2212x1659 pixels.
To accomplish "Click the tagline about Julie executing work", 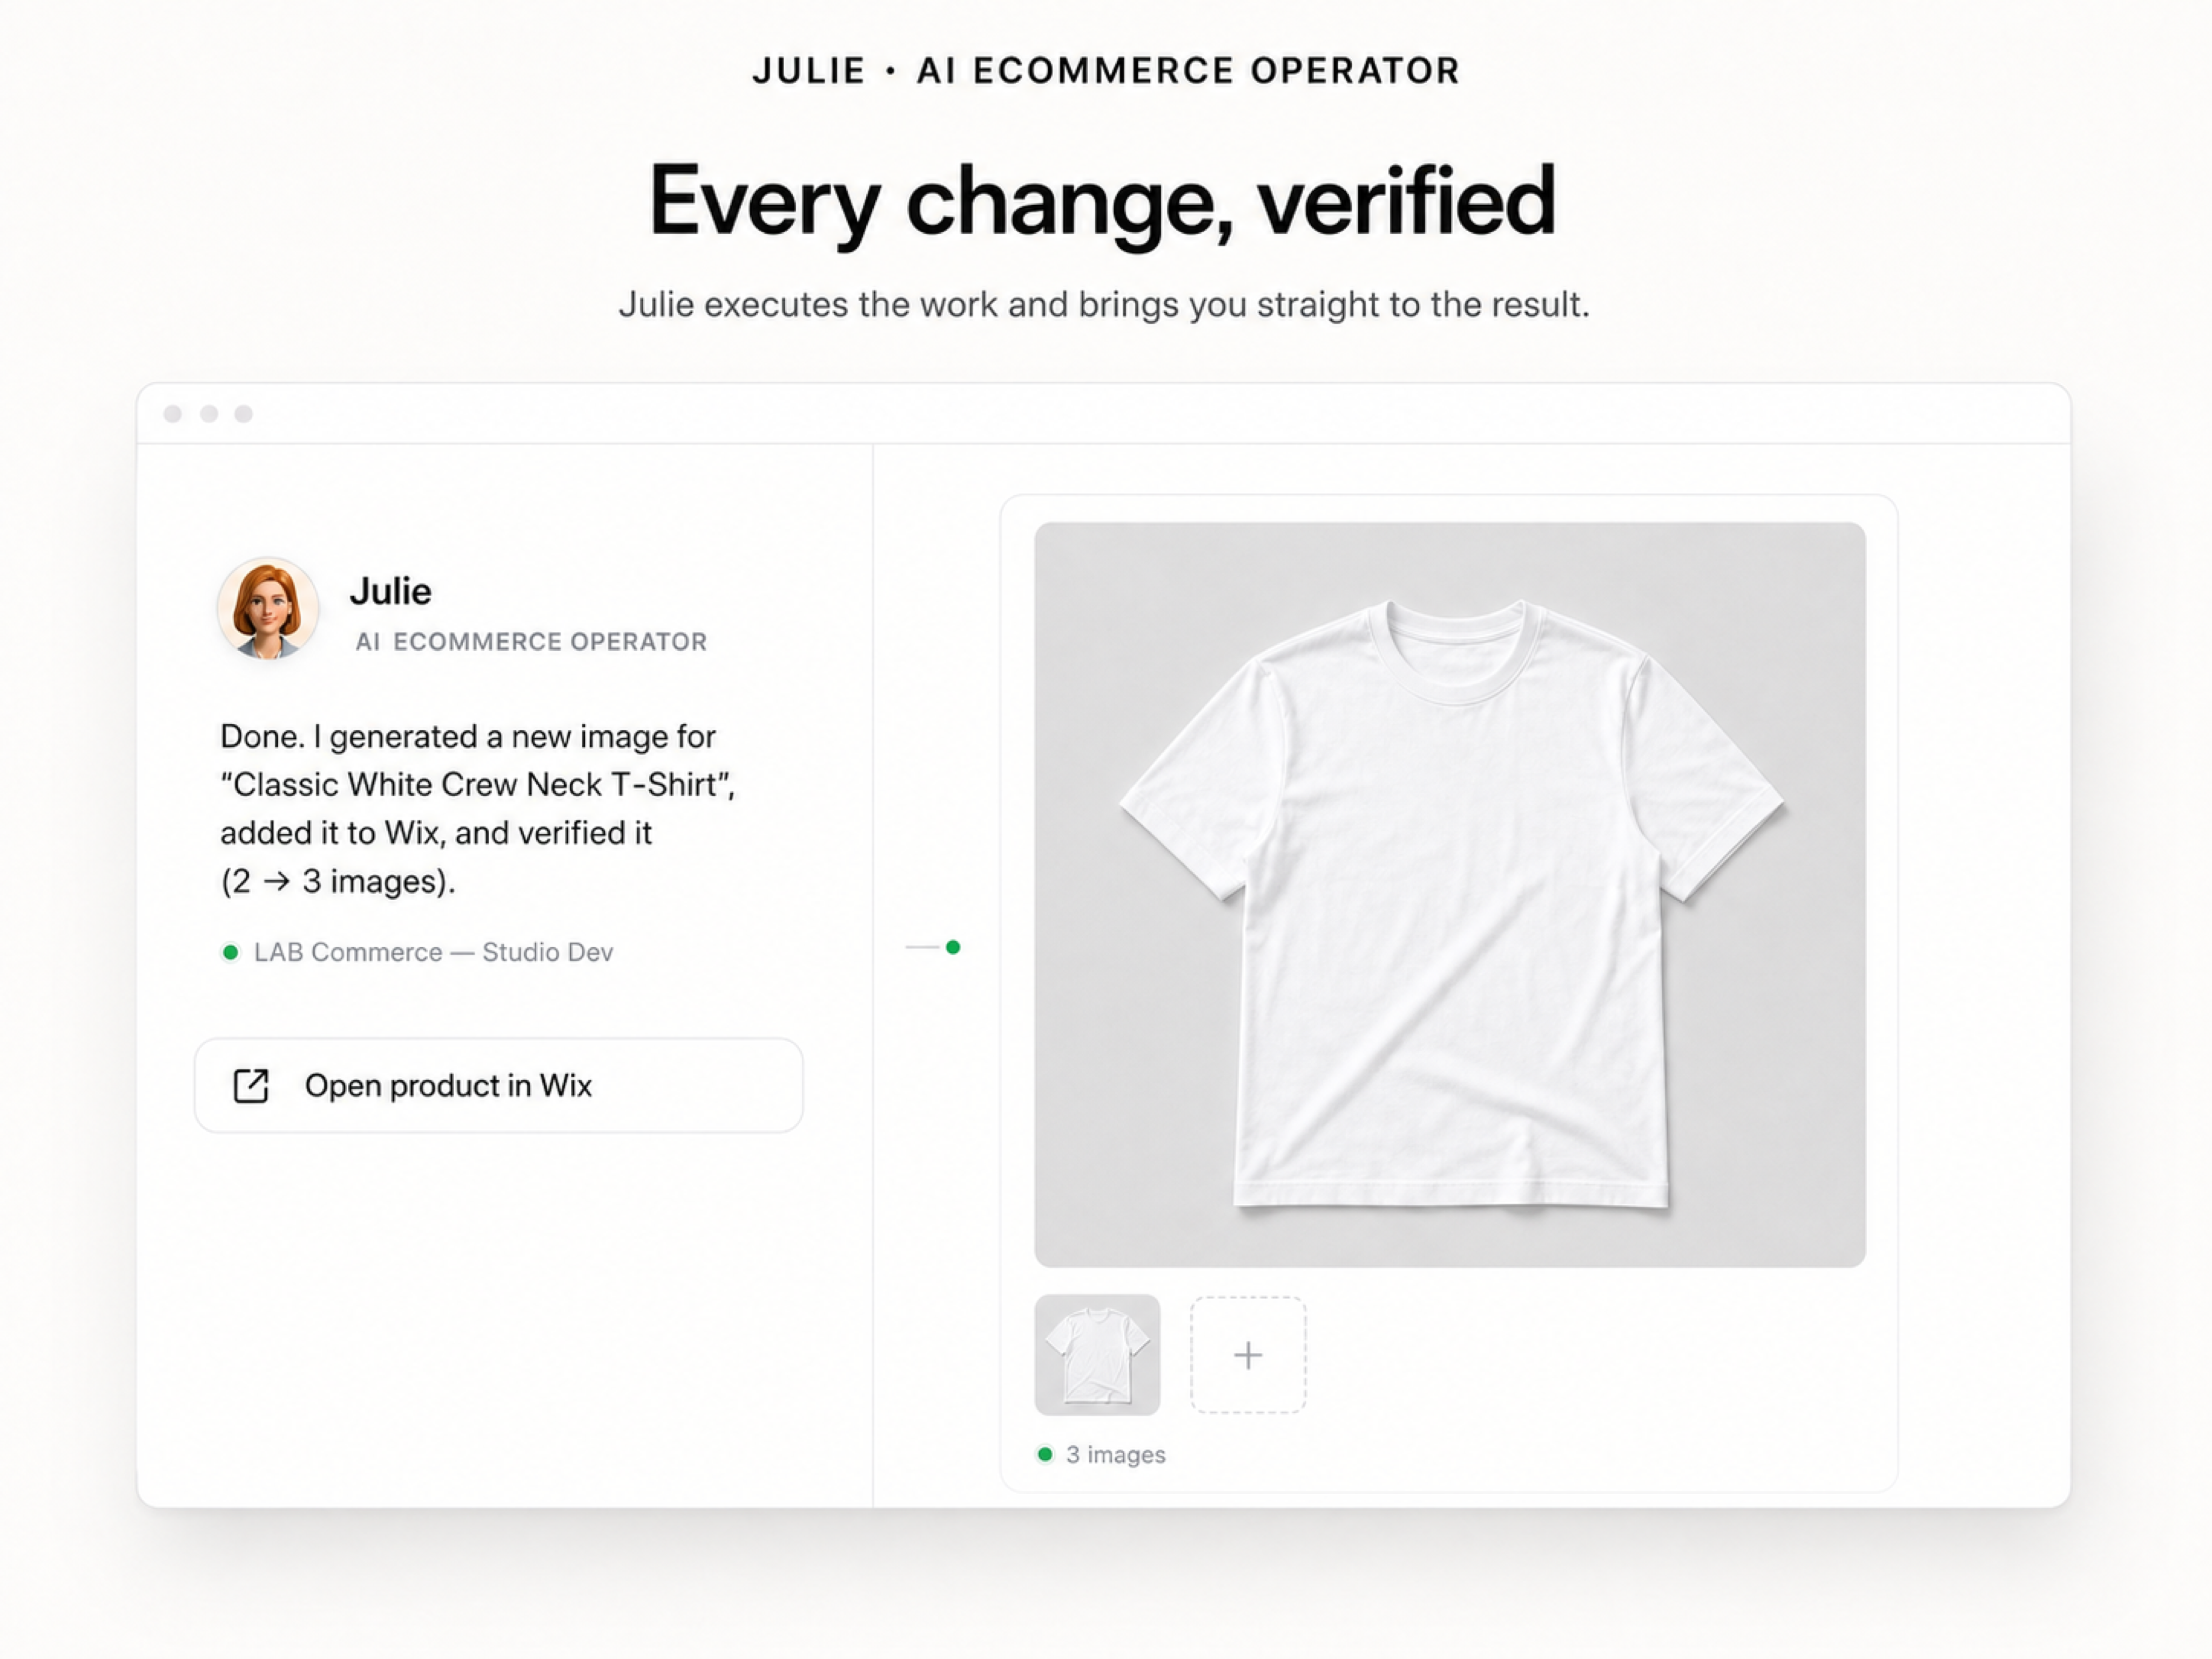I will [1104, 304].
